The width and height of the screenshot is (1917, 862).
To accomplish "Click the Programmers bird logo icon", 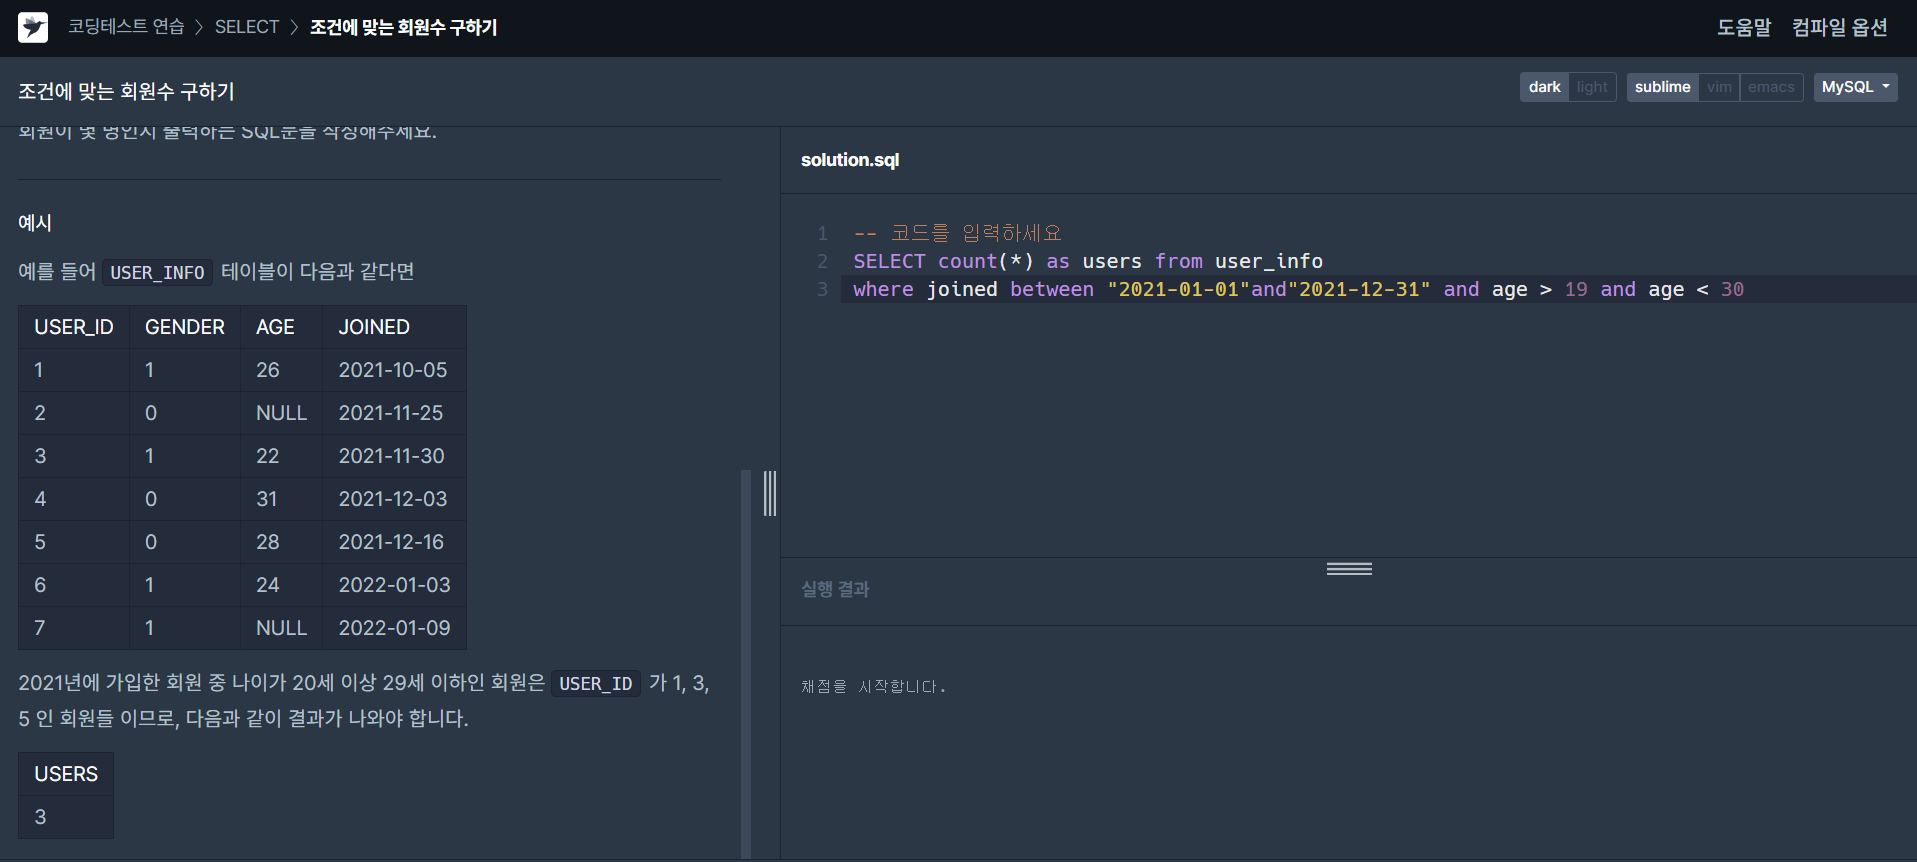I will [x=33, y=27].
